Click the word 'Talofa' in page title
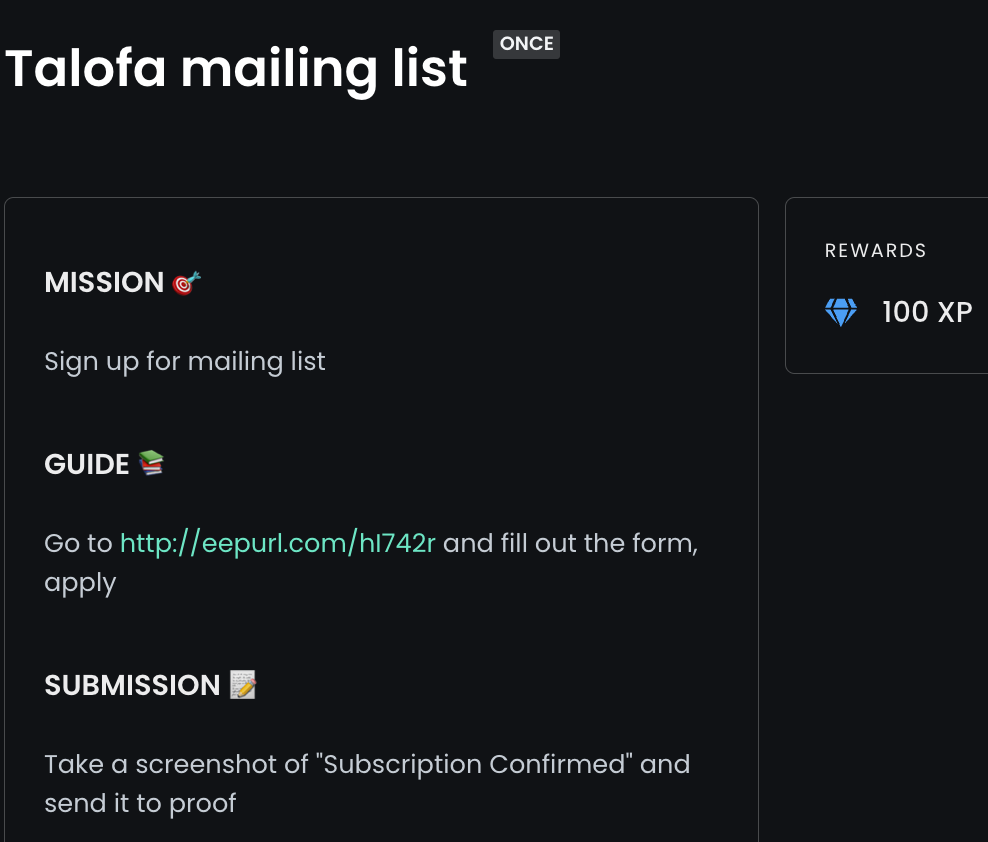 pos(86,68)
